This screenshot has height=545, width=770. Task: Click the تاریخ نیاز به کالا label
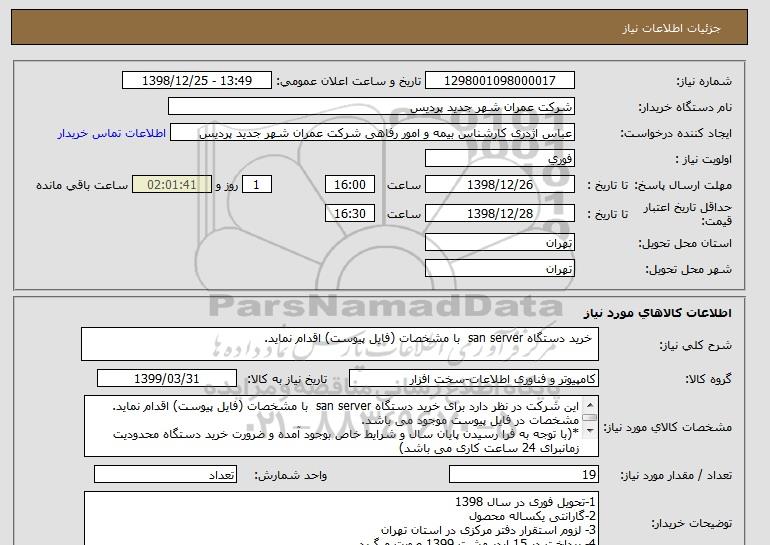[x=287, y=379]
